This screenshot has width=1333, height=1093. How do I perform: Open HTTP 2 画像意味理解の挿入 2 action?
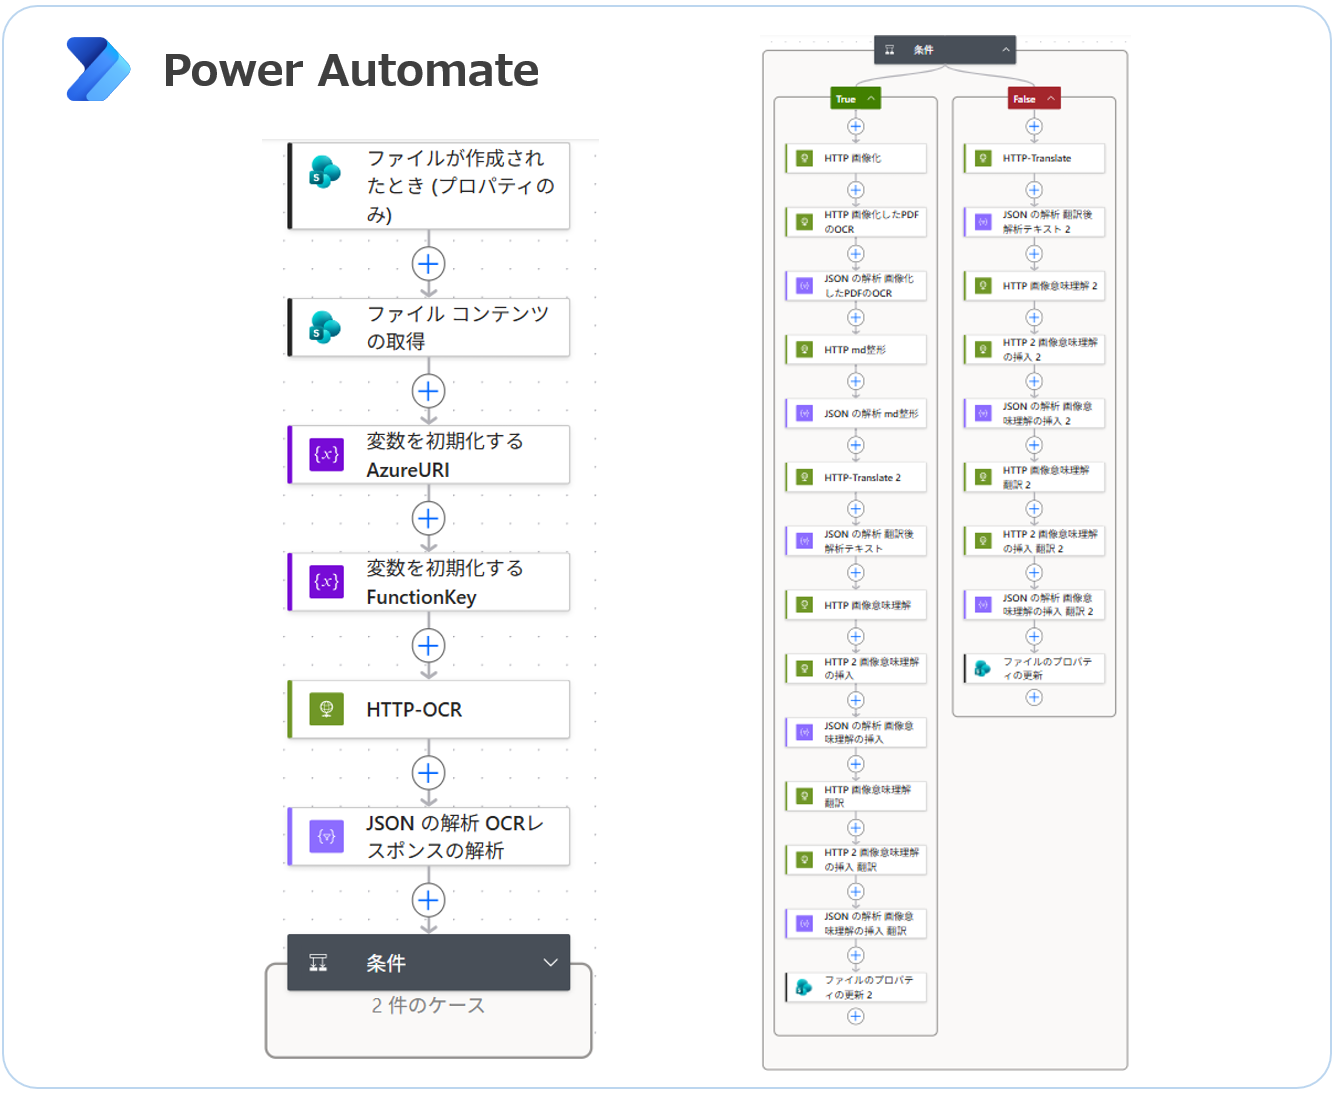[x=1035, y=349]
